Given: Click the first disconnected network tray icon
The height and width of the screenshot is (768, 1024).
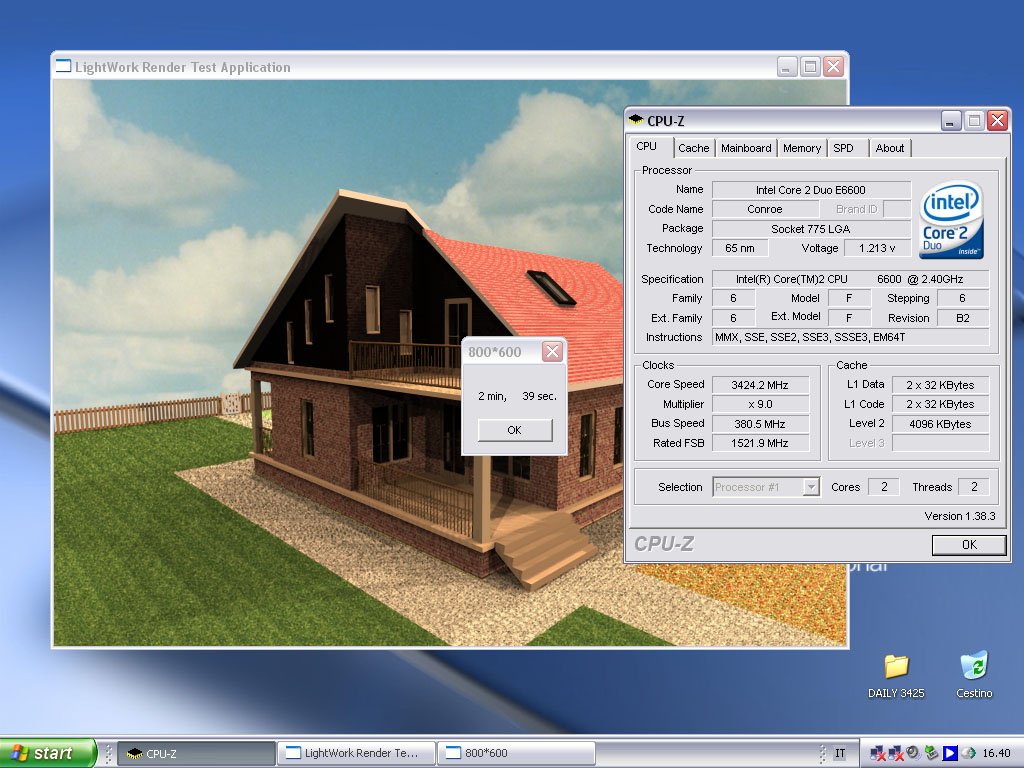Looking at the screenshot, I should click(x=878, y=753).
